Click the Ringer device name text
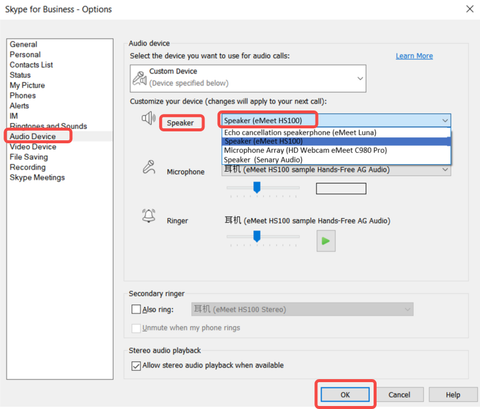Image resolution: width=480 pixels, height=409 pixels. [x=307, y=220]
